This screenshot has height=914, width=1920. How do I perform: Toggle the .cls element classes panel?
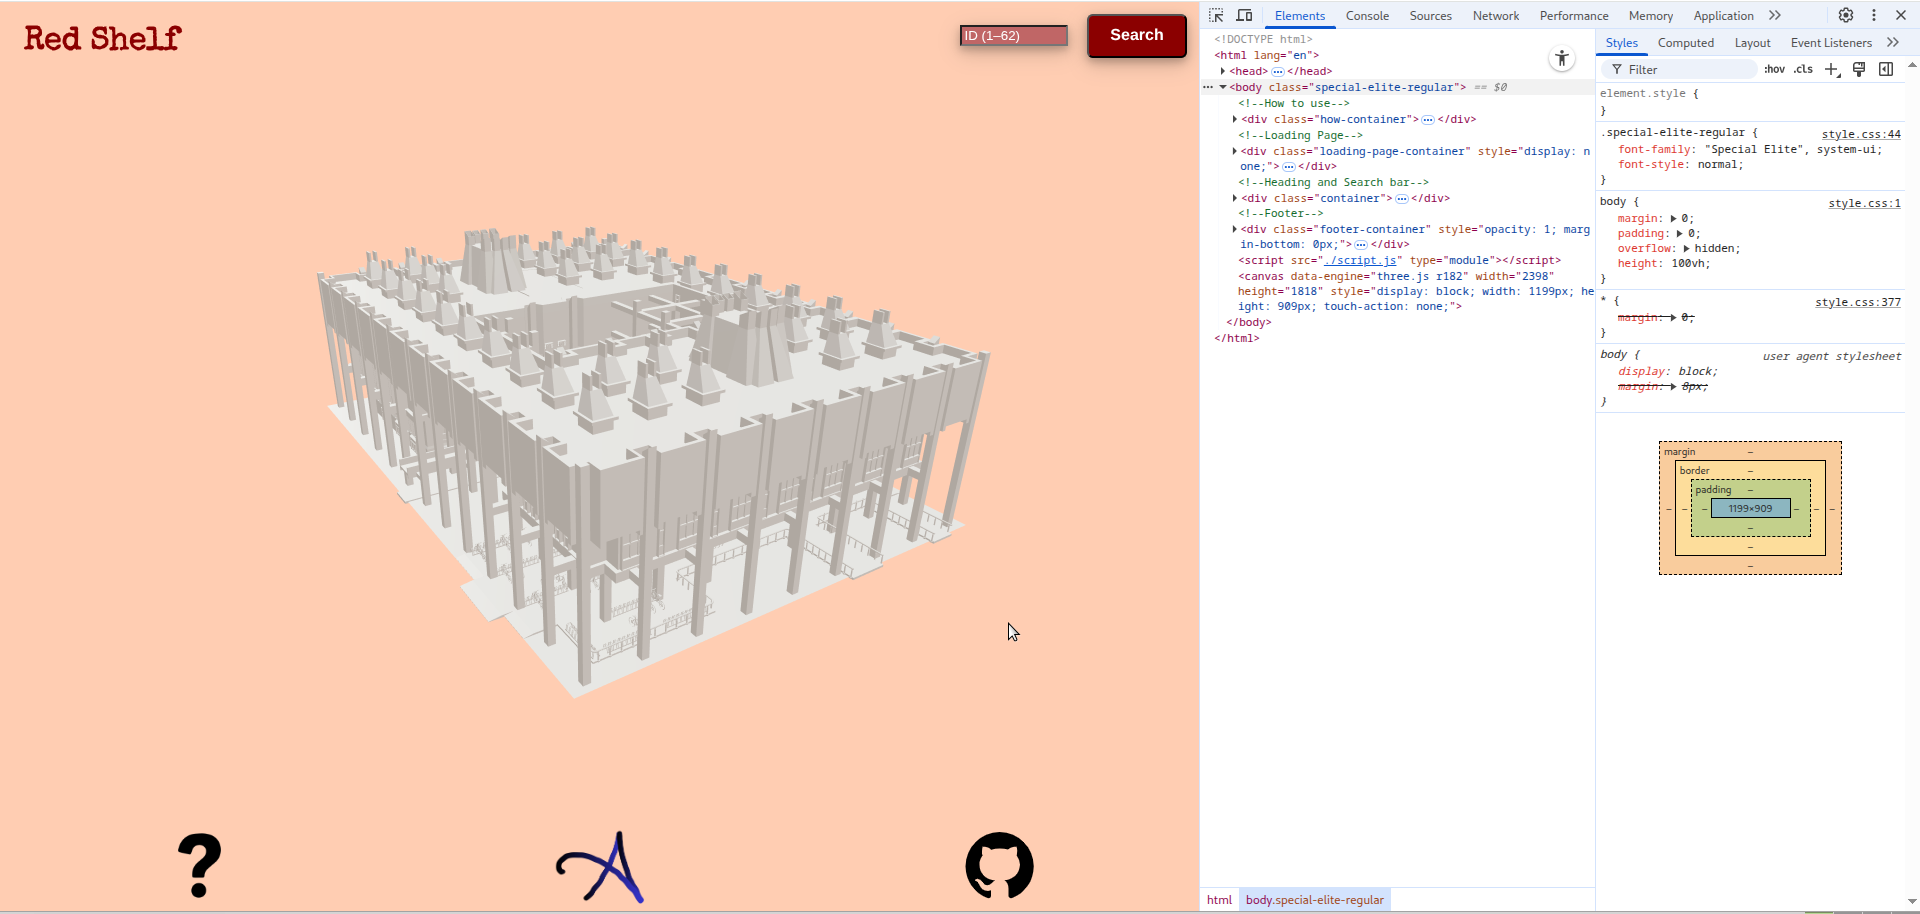[1803, 69]
